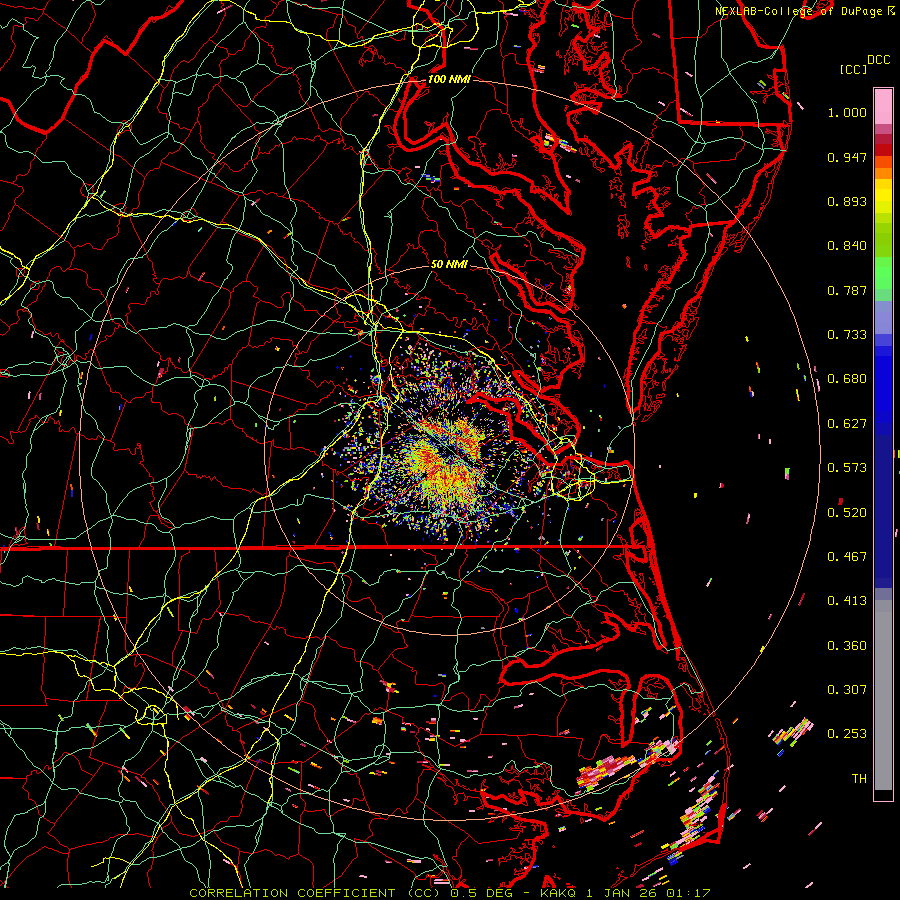Click the 0.520 legend value
Screen dimensions: 900x900
pos(847,513)
